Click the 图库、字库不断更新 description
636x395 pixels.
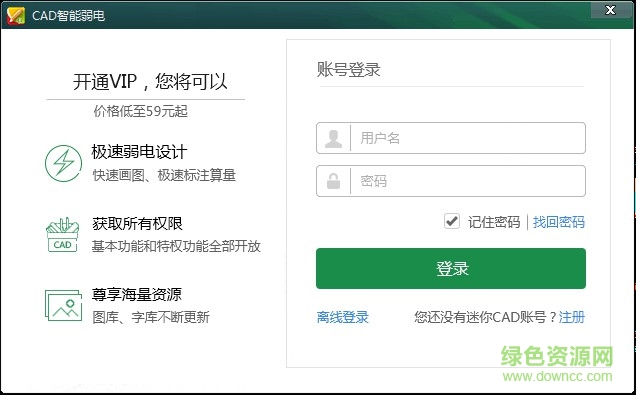151,317
